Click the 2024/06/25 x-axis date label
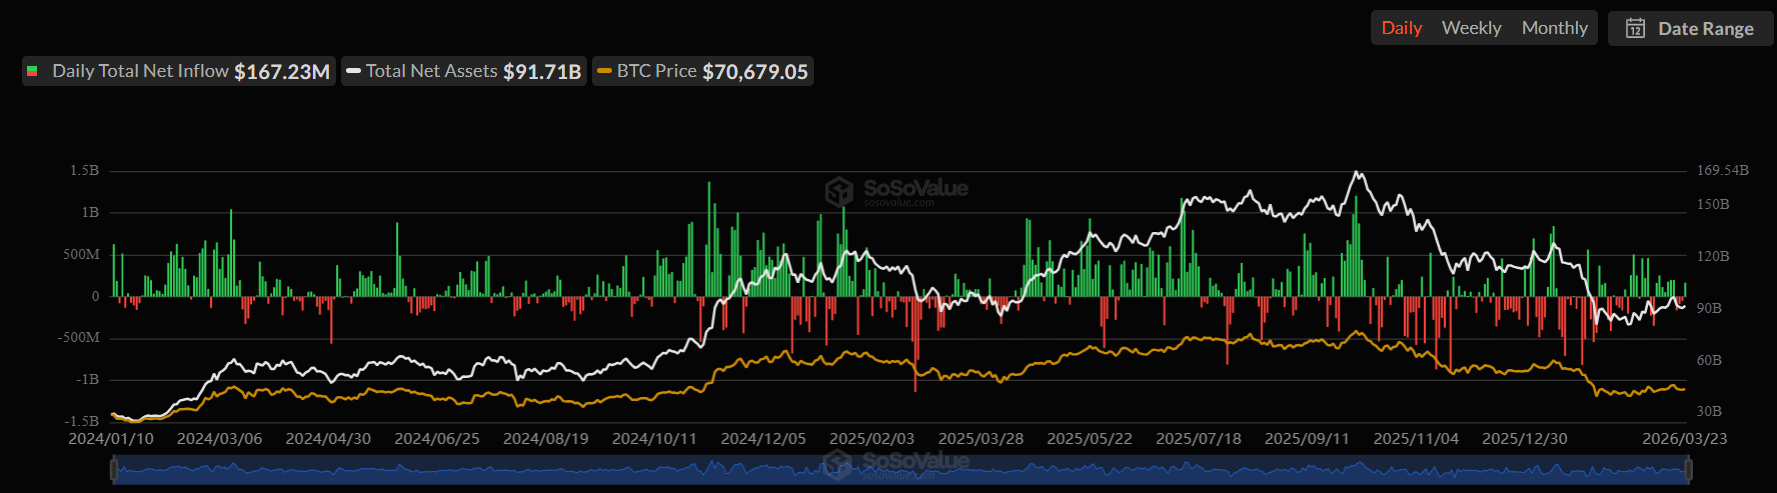Viewport: 1777px width, 493px height. [x=437, y=439]
